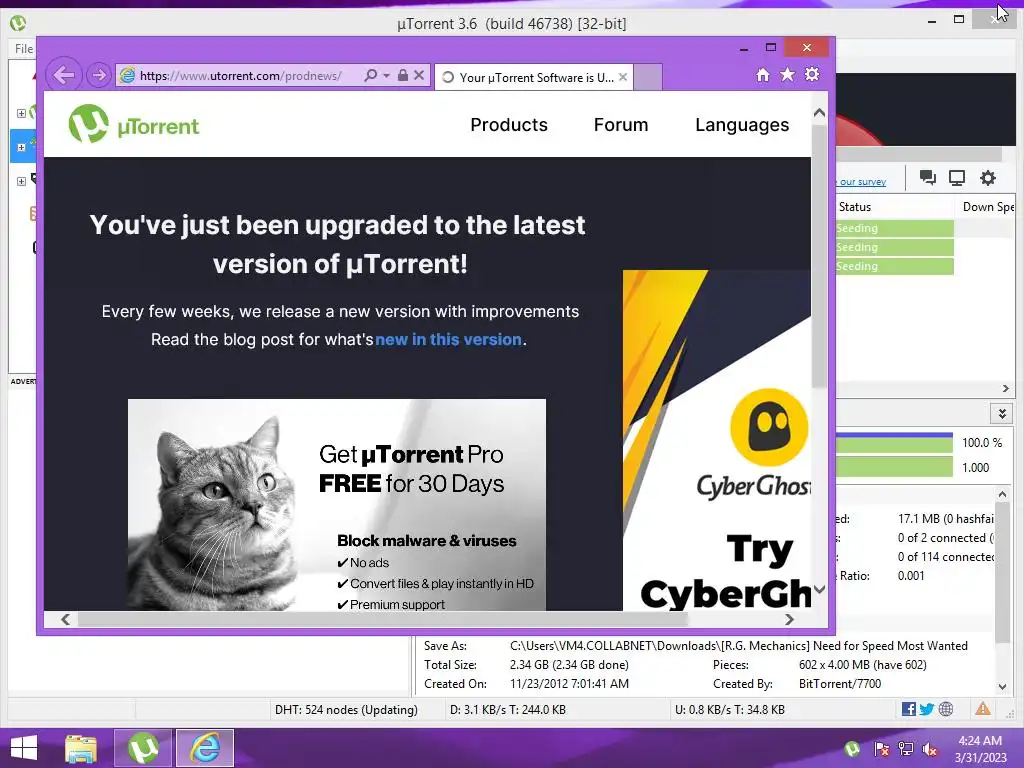Image resolution: width=1024 pixels, height=768 pixels.
Task: Expand the third sidebar tree node in µTorrent
Action: click(x=21, y=181)
